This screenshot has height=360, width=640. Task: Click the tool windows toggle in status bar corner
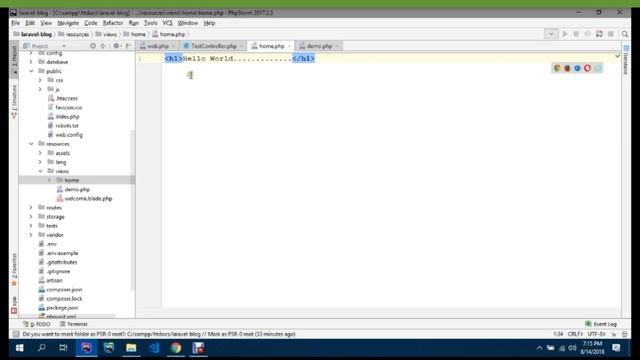pyautogui.click(x=16, y=334)
